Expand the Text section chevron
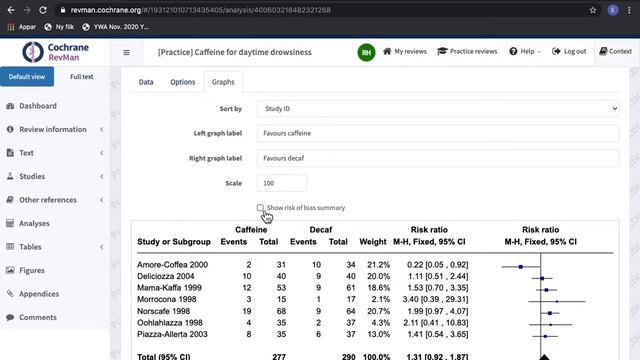 [101, 153]
